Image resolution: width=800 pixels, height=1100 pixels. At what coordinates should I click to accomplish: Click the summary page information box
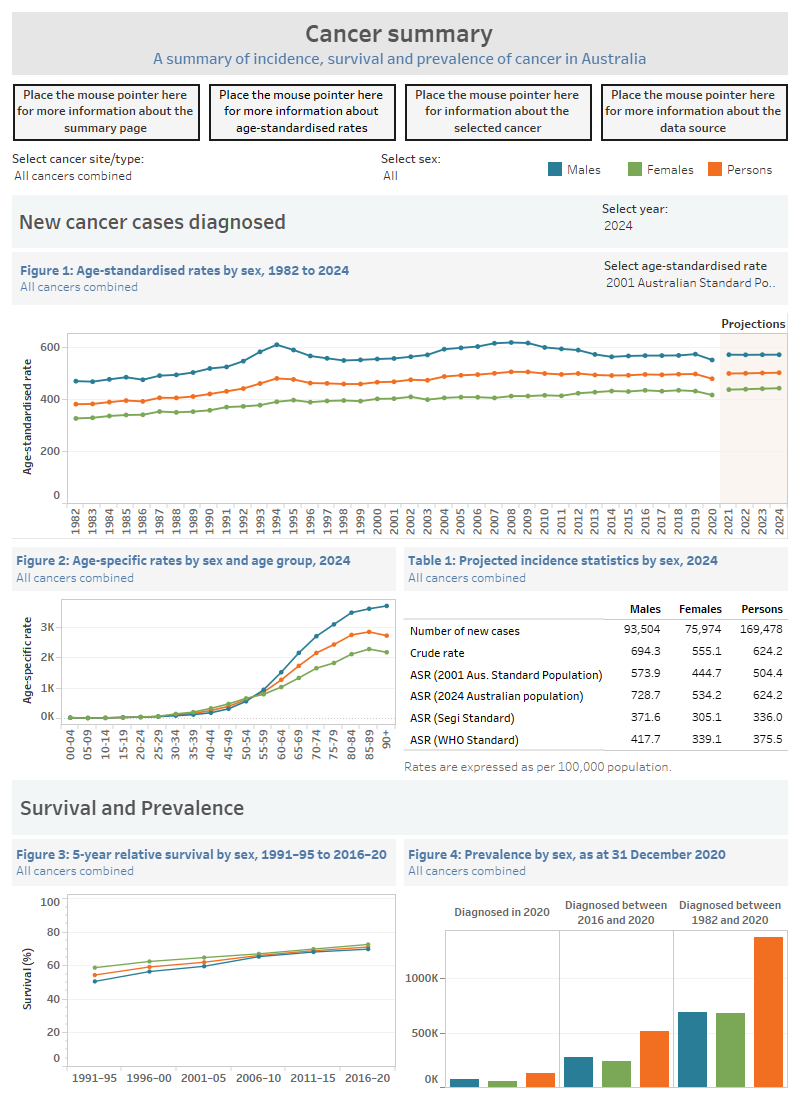pyautogui.click(x=106, y=111)
